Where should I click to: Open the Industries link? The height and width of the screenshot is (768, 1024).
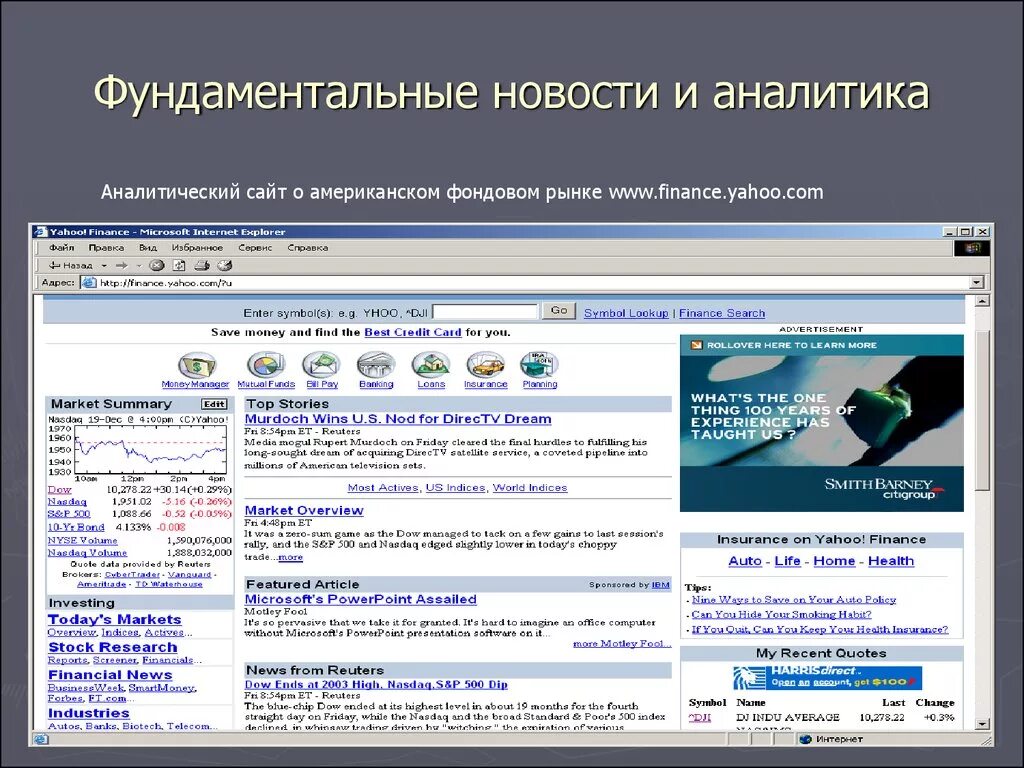coord(88,714)
